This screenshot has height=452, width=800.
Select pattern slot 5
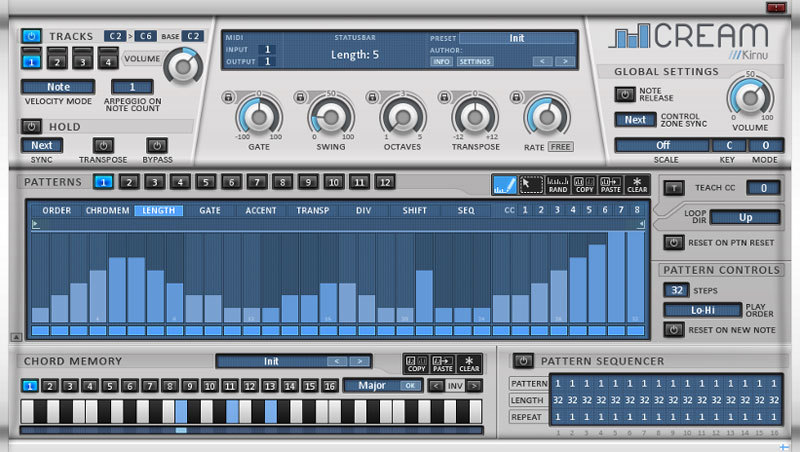[205, 182]
